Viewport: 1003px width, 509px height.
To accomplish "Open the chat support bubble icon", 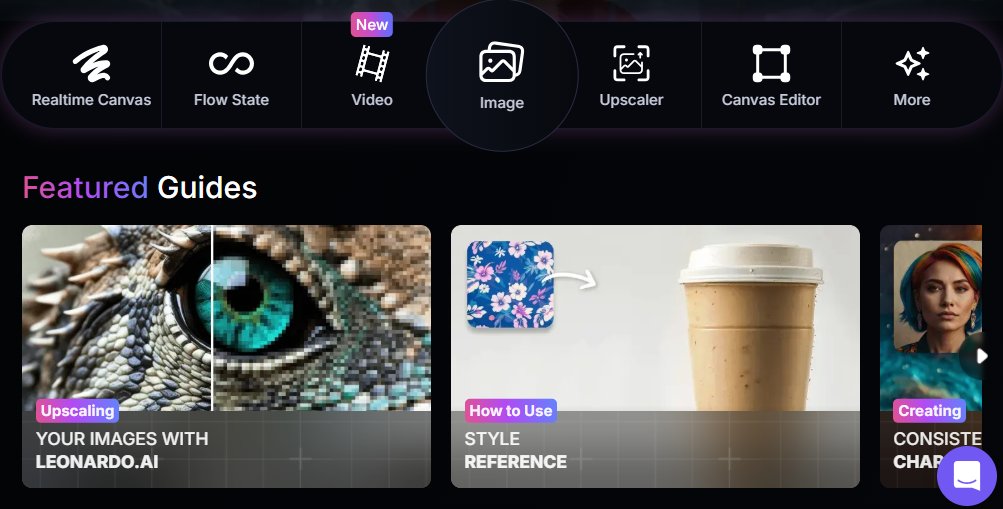I will (x=967, y=476).
